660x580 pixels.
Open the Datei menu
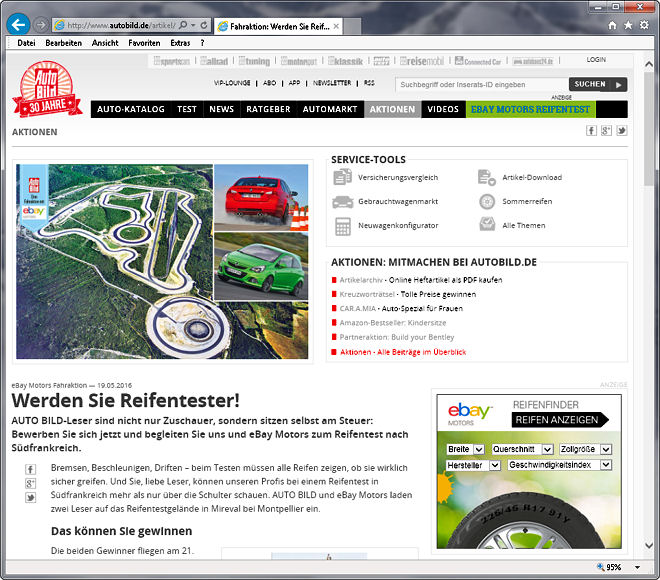[26, 43]
